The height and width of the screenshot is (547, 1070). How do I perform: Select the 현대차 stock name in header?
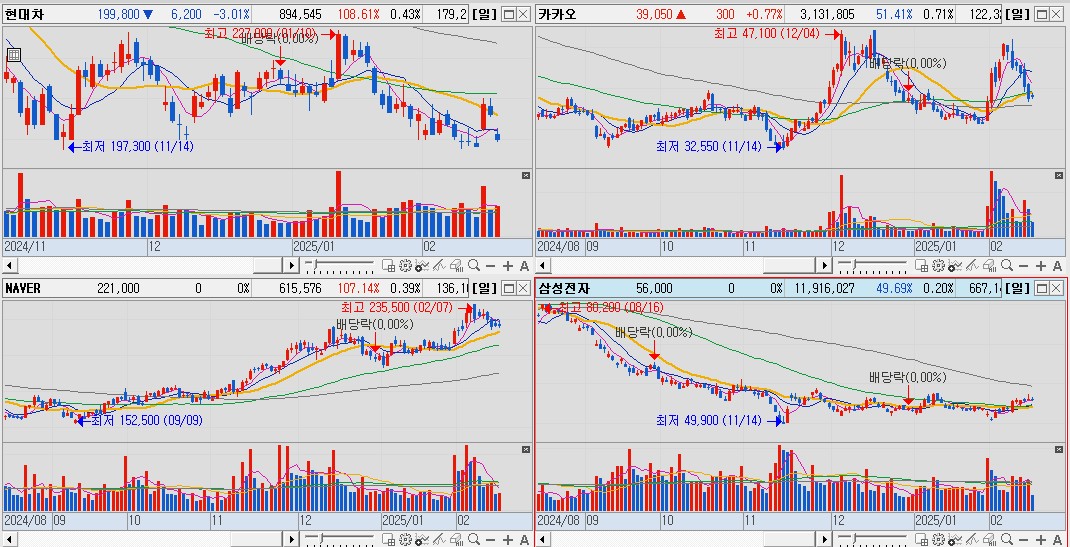(25, 14)
